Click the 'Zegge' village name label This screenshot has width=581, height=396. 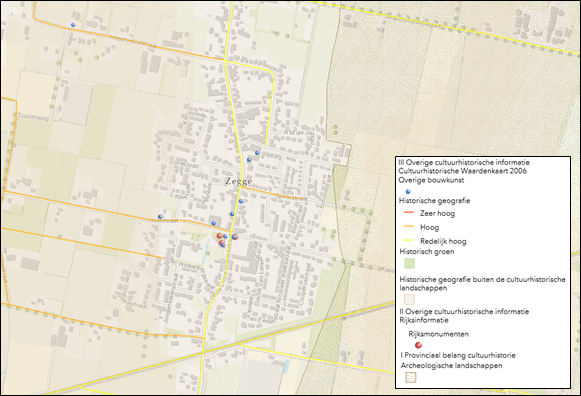click(x=239, y=181)
